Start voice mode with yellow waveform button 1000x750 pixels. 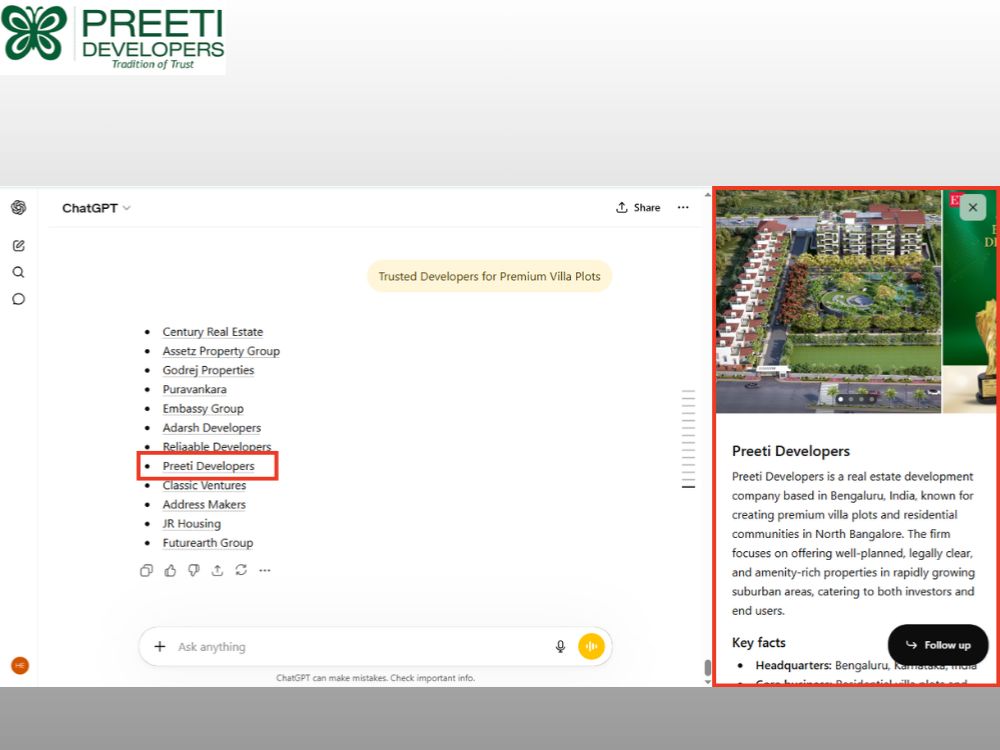pyautogui.click(x=592, y=646)
